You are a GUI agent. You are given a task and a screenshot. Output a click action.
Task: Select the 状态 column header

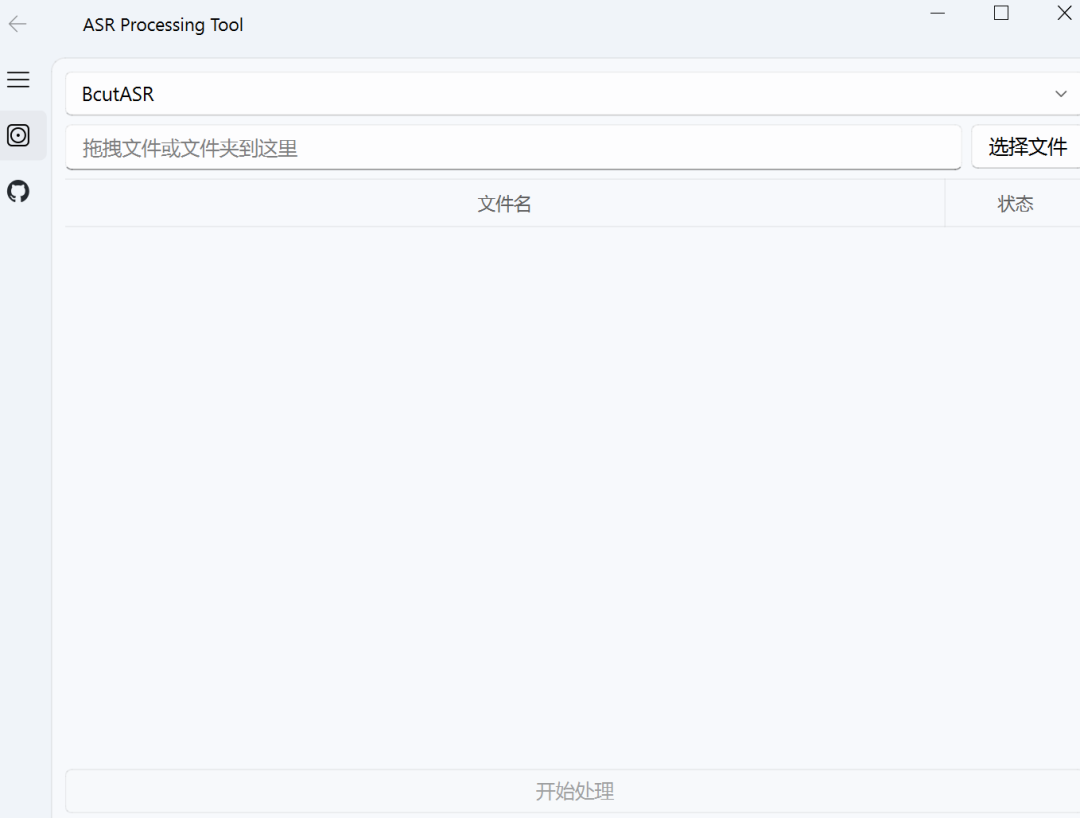[1016, 203]
